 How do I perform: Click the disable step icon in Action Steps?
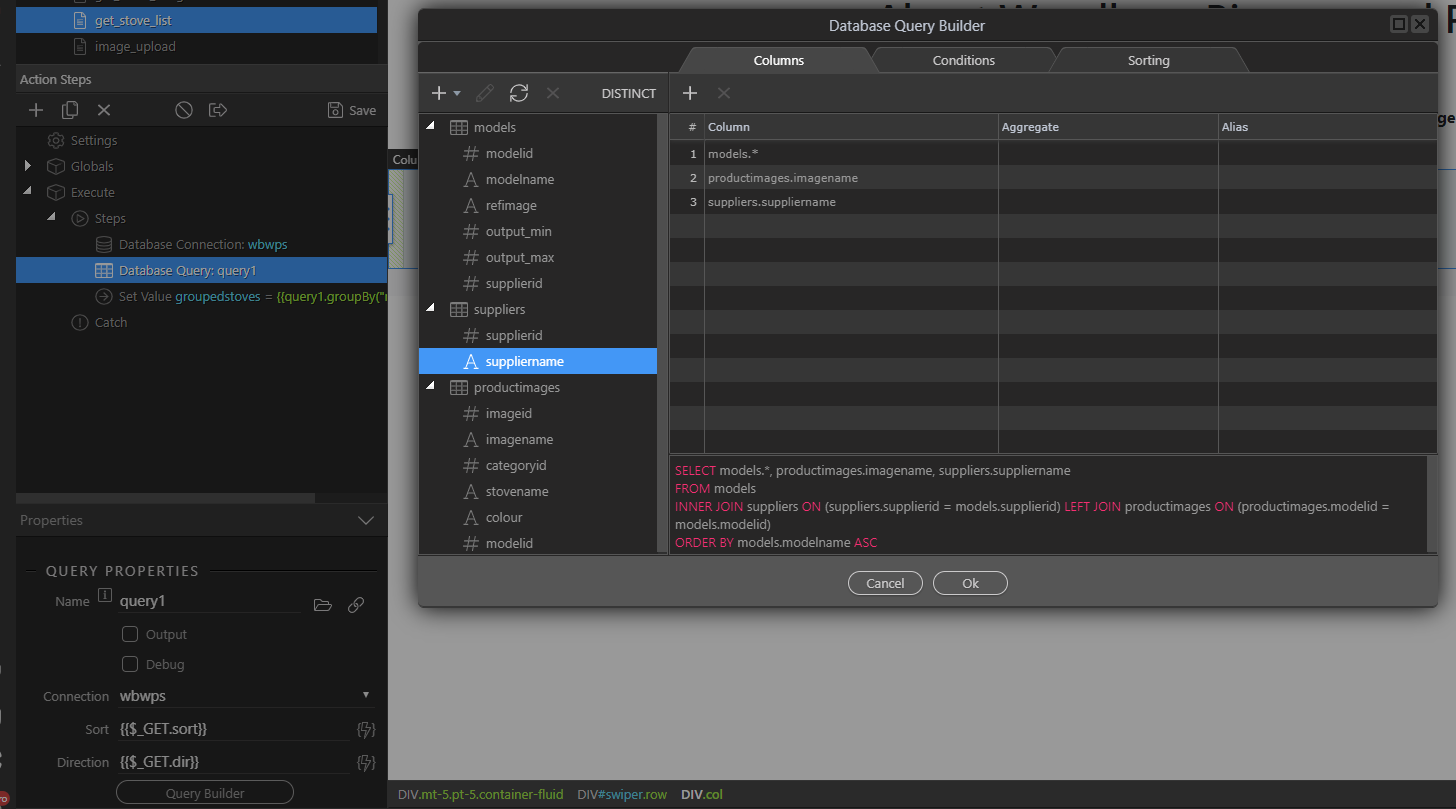[x=184, y=110]
